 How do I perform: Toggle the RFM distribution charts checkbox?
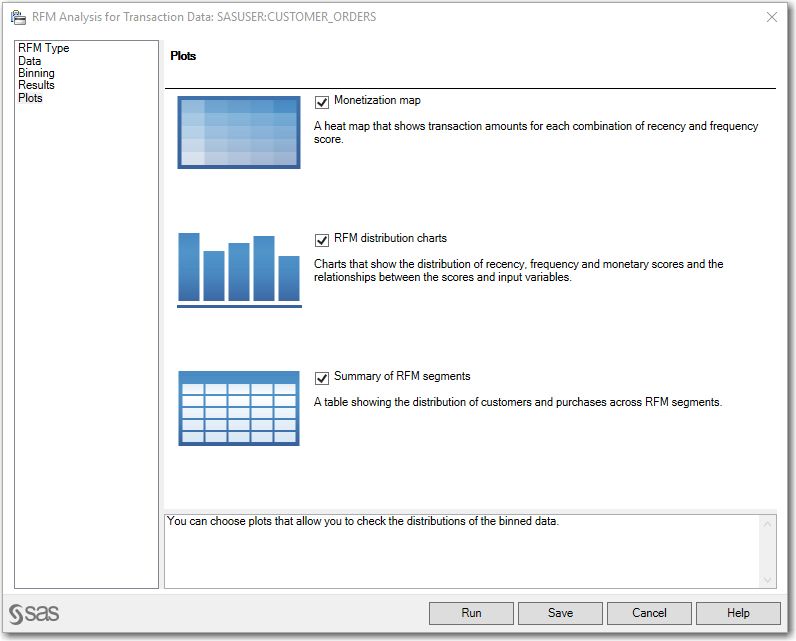pyautogui.click(x=322, y=240)
